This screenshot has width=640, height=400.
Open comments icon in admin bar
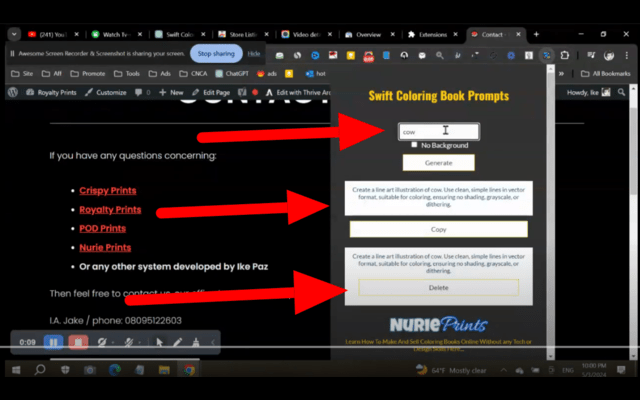tap(142, 93)
